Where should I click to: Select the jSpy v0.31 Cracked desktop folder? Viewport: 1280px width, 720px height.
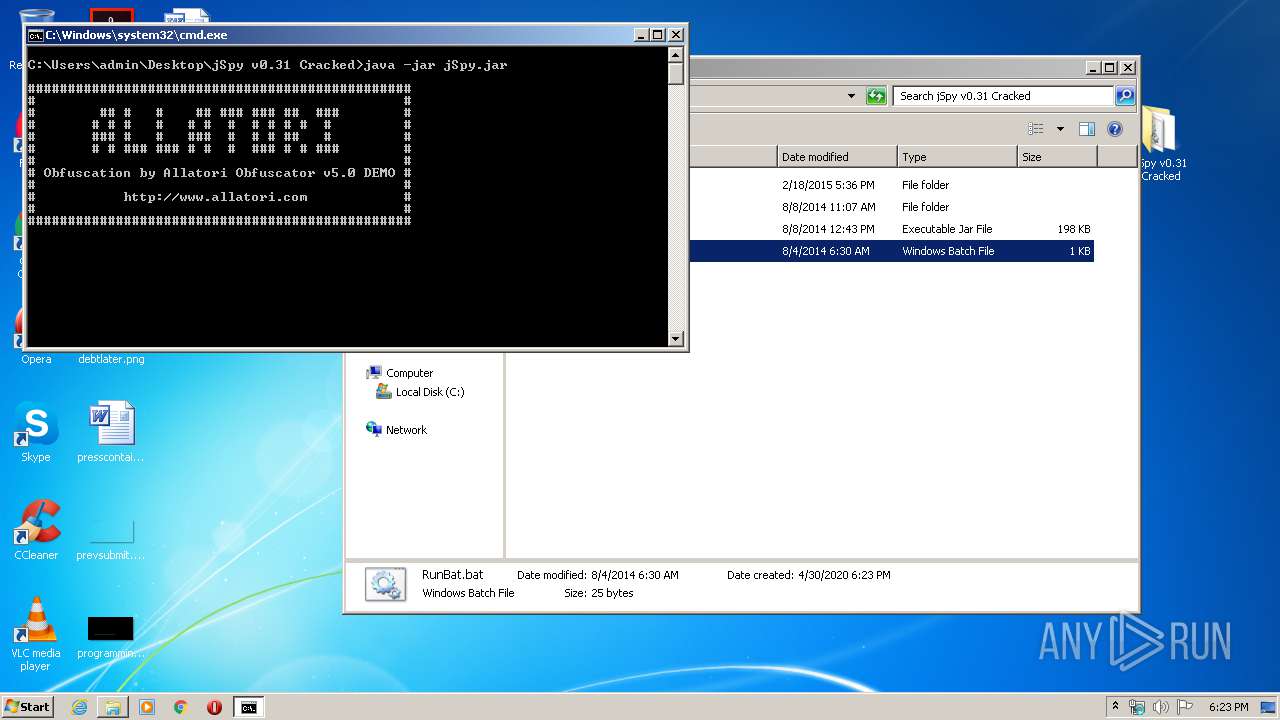pyautogui.click(x=1161, y=144)
